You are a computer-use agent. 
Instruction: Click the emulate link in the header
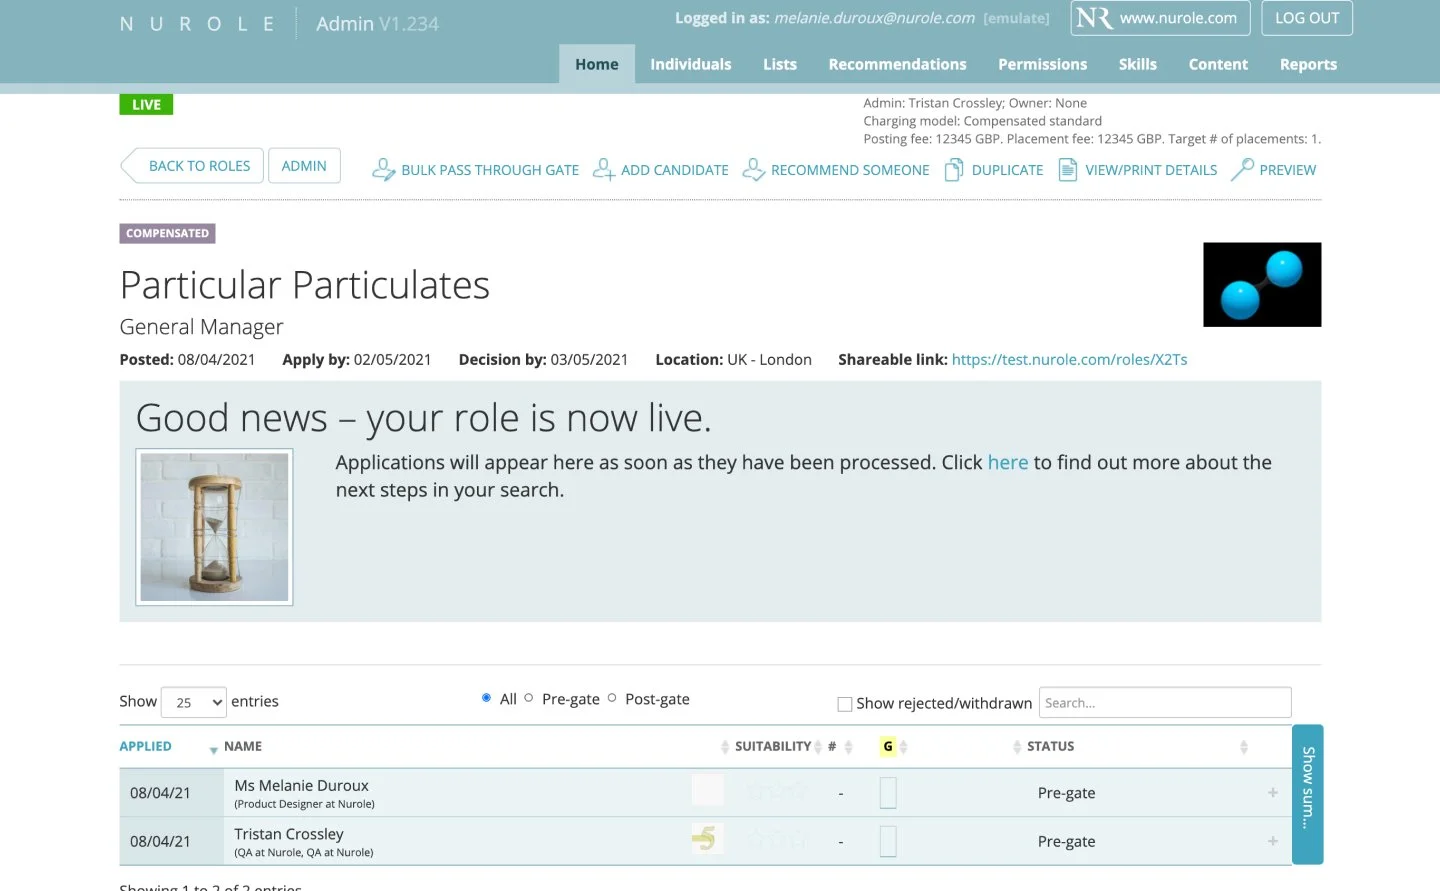tap(1016, 18)
